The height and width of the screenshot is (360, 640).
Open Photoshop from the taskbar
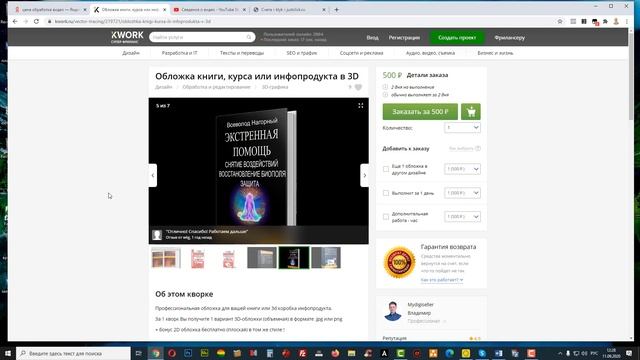[x=188, y=353]
